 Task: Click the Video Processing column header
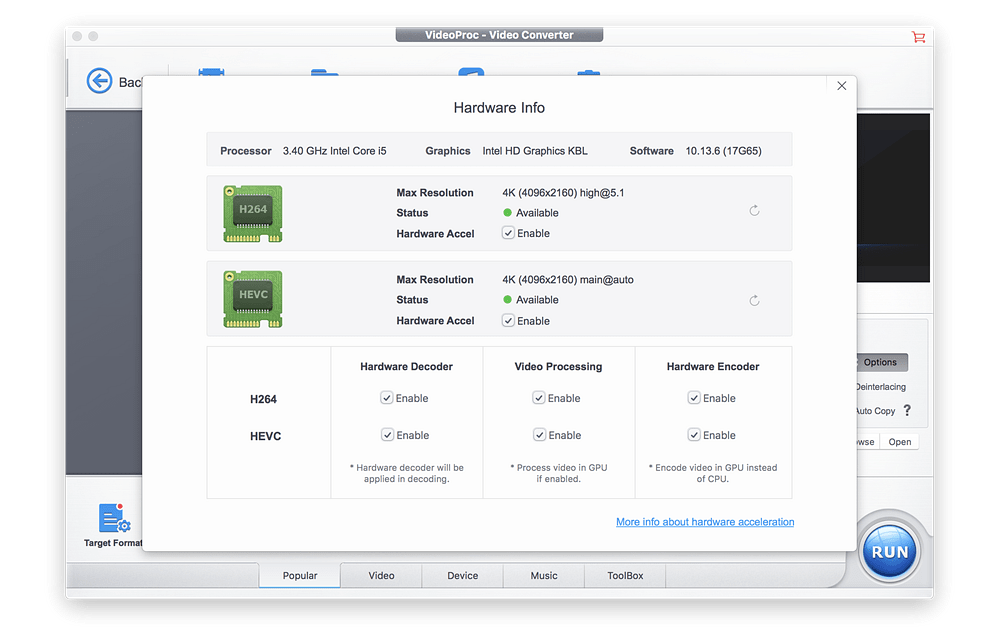pyautogui.click(x=558, y=367)
